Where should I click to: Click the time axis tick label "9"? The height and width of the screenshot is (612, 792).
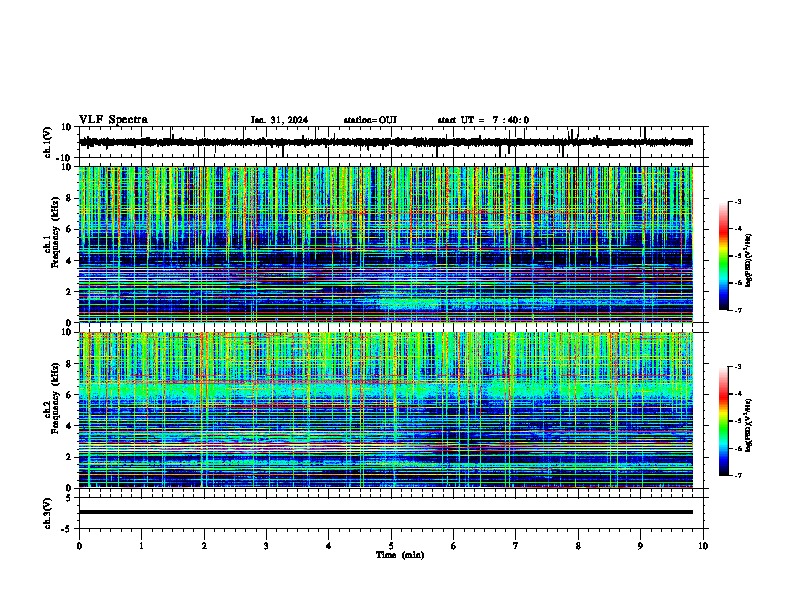coord(640,546)
